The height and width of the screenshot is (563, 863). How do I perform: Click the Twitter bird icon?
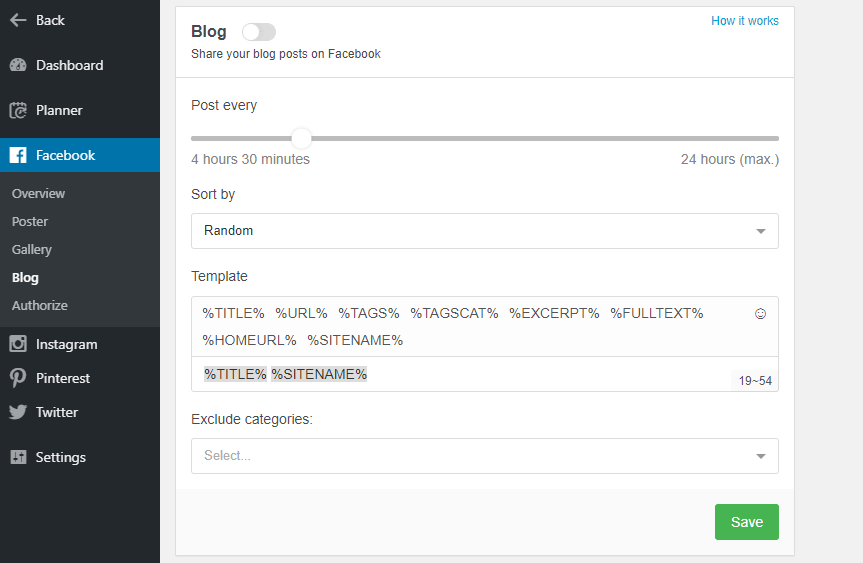(18, 412)
